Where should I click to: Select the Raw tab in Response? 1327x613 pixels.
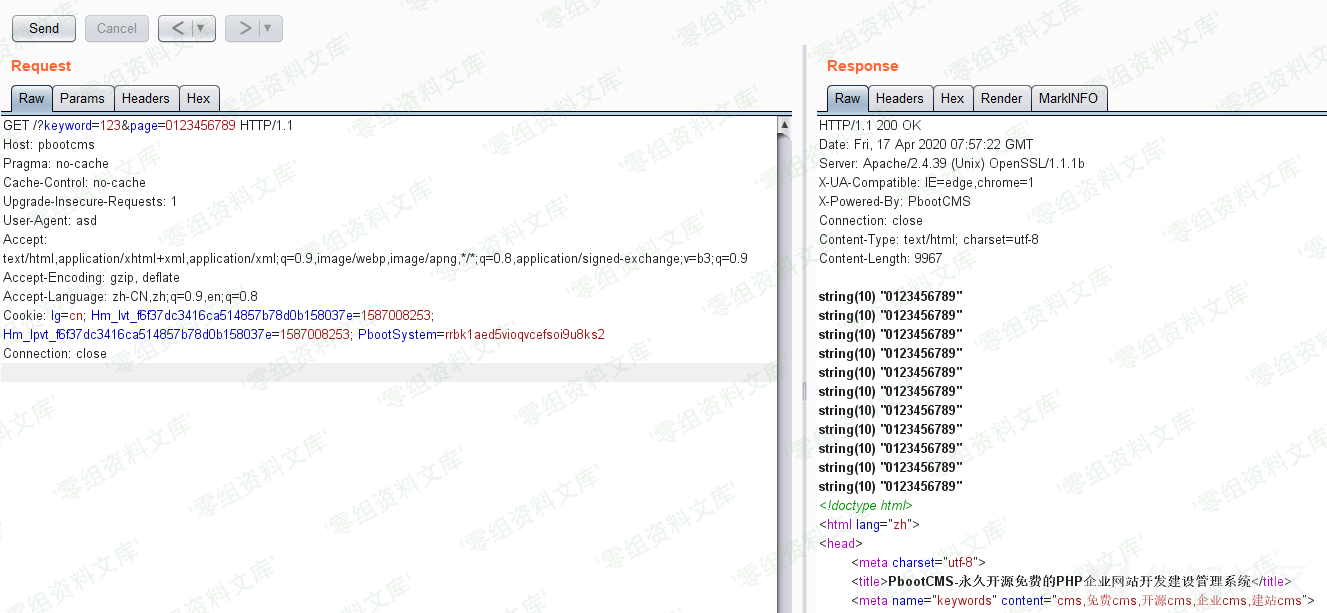click(847, 98)
